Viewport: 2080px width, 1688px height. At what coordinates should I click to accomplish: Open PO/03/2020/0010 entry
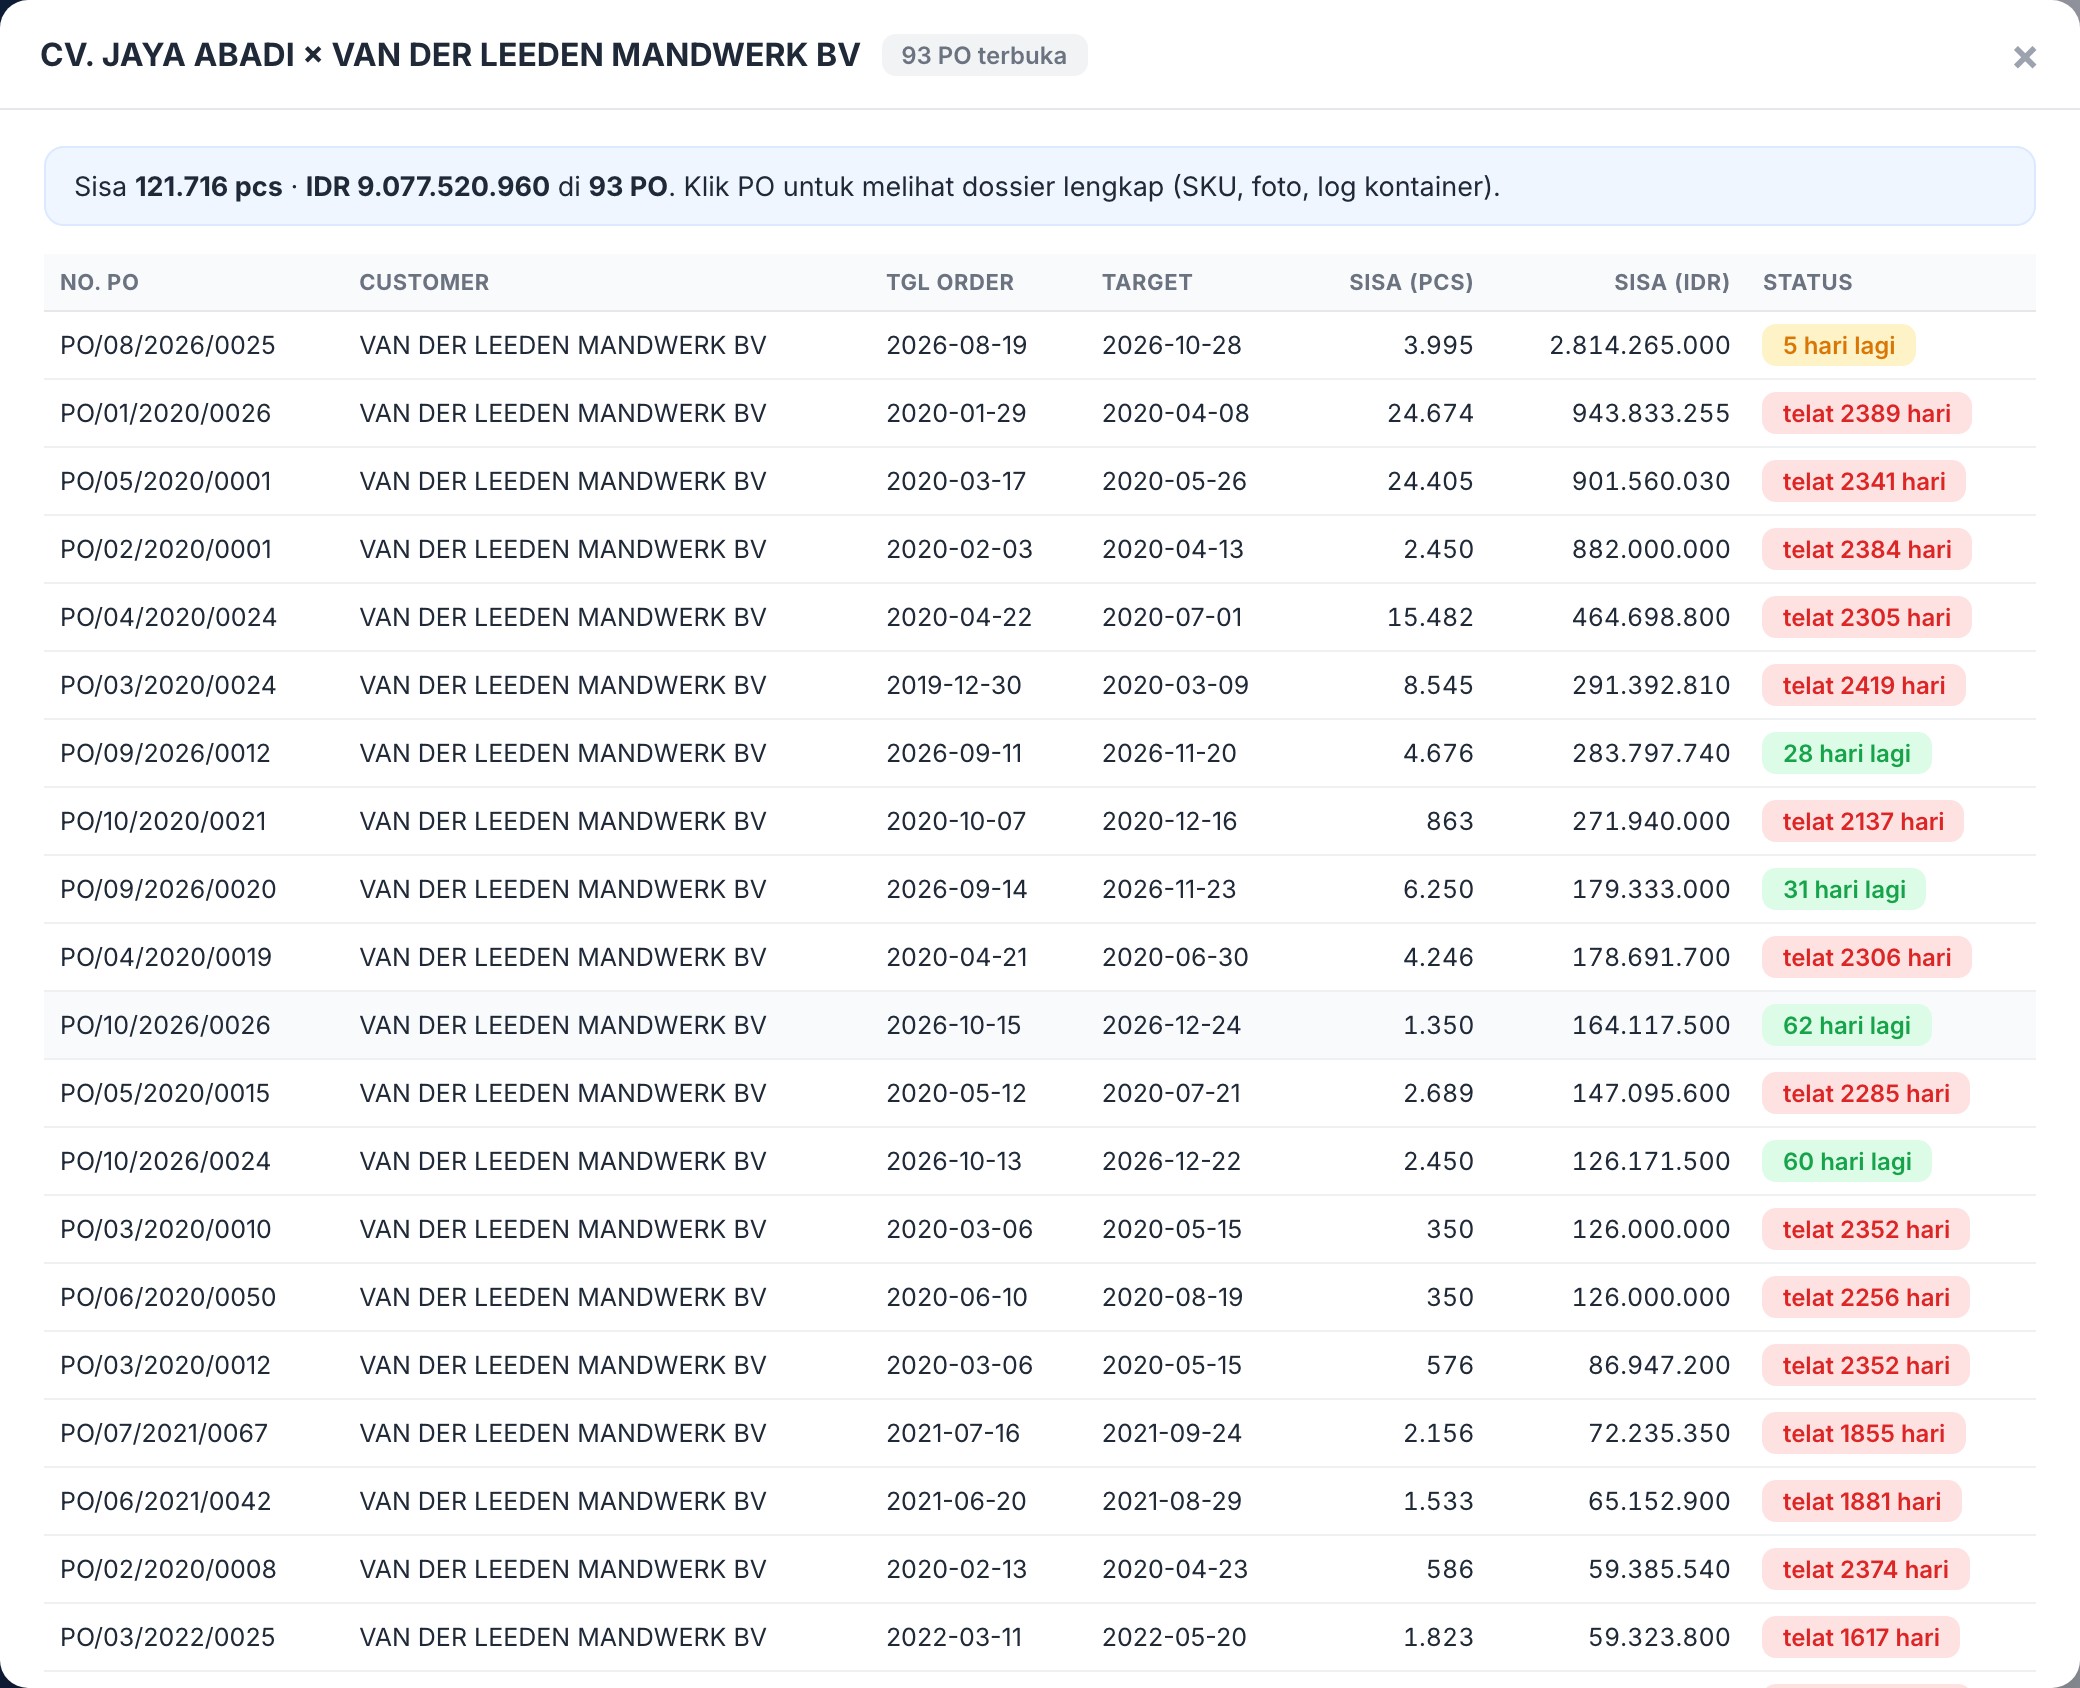click(x=1039, y=1229)
